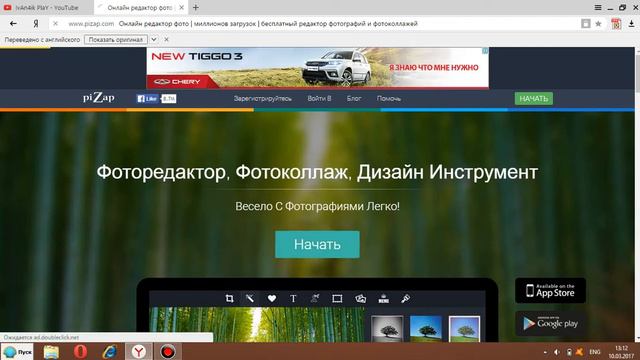640x360 pixels.
Task: Click the piZap logo
Action: point(99,98)
